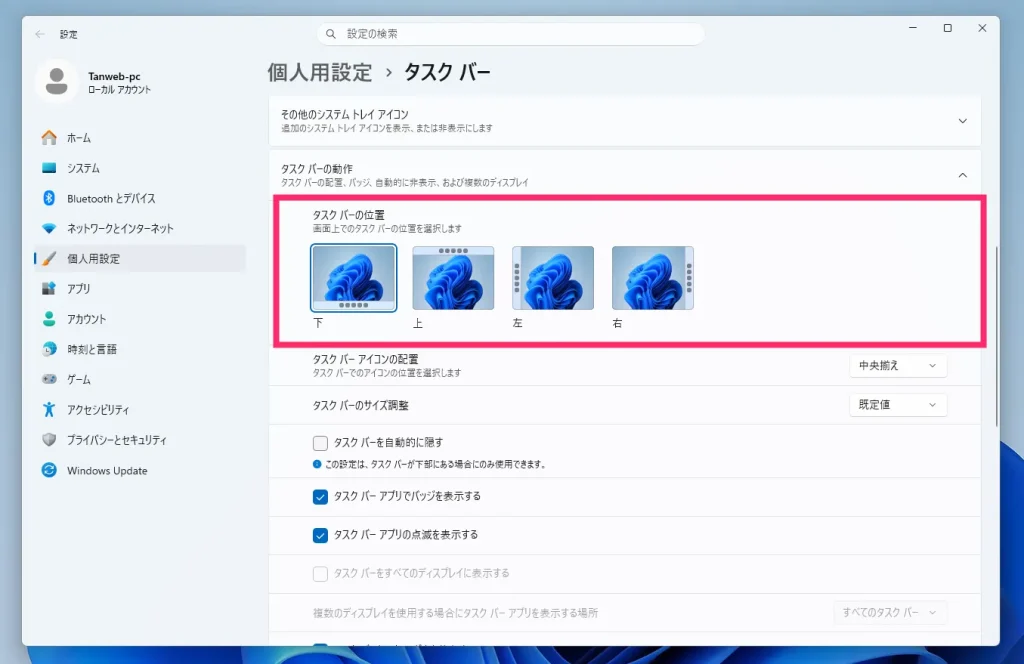Image resolution: width=1024 pixels, height=664 pixels.
Task: Click the タスク バー アイコンの配置 label
Action: click(365, 359)
